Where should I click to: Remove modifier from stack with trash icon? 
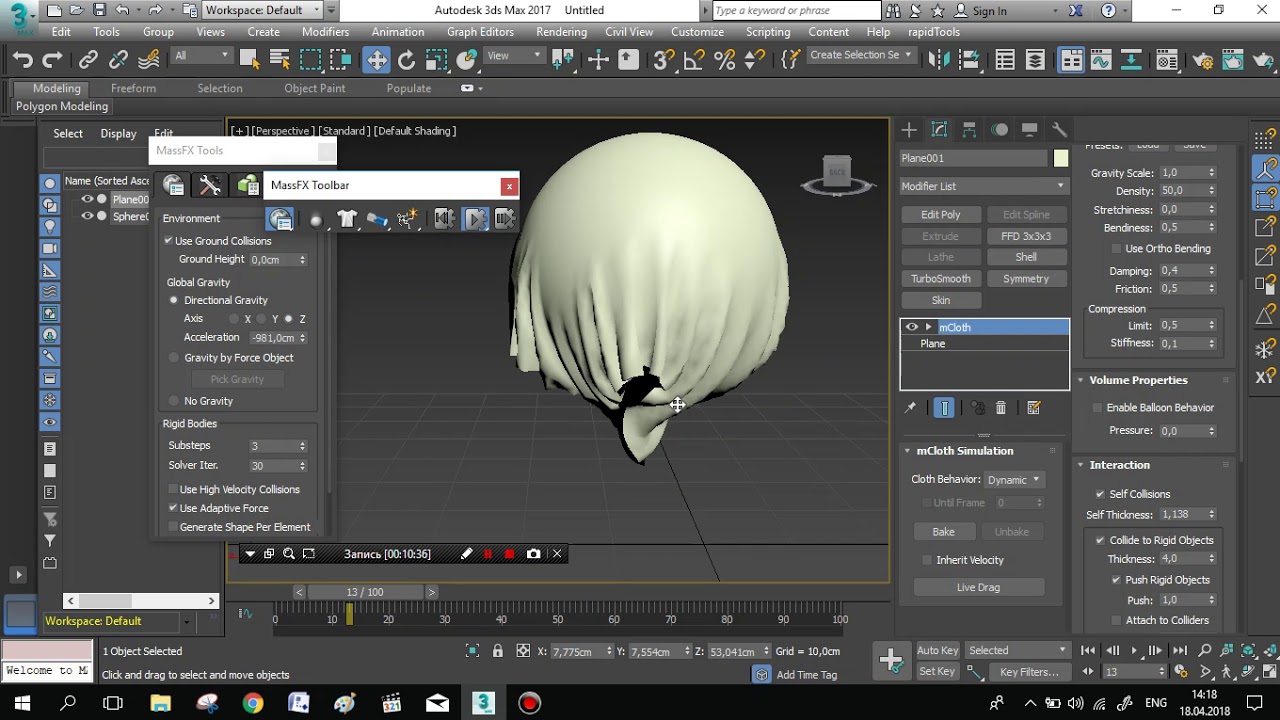(x=1001, y=408)
